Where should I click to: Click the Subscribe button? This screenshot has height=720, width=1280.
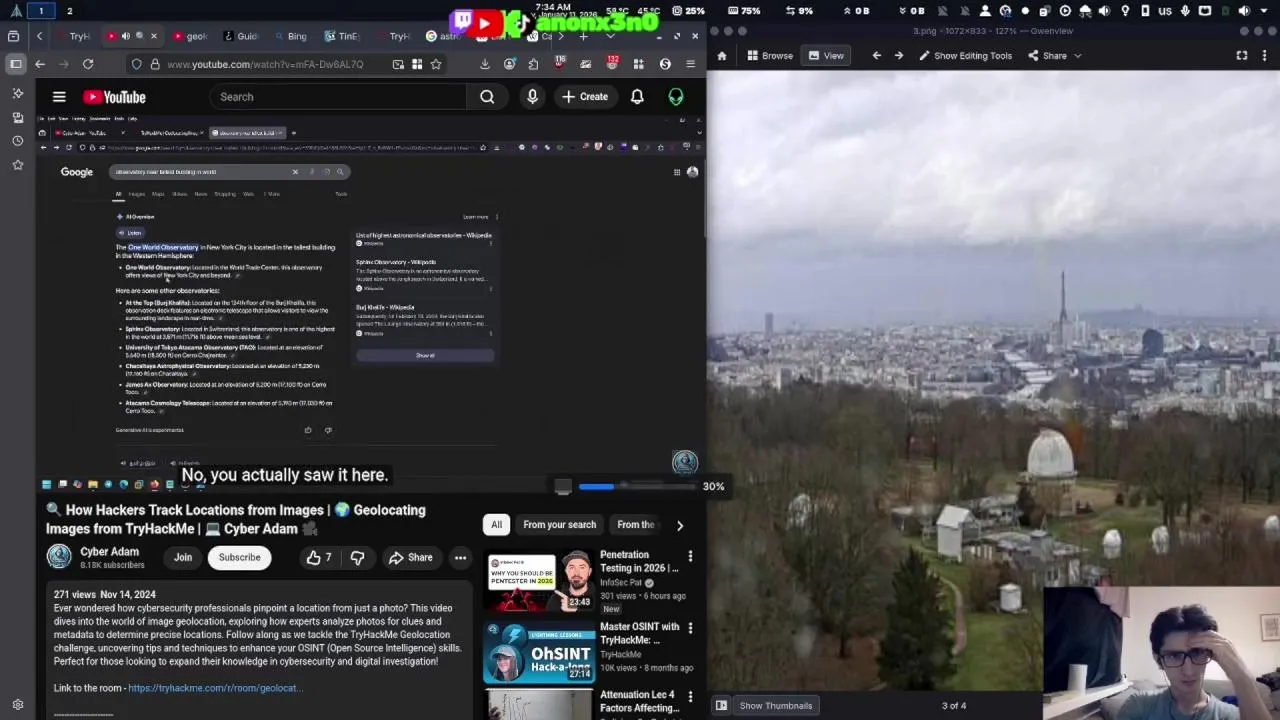tap(239, 558)
